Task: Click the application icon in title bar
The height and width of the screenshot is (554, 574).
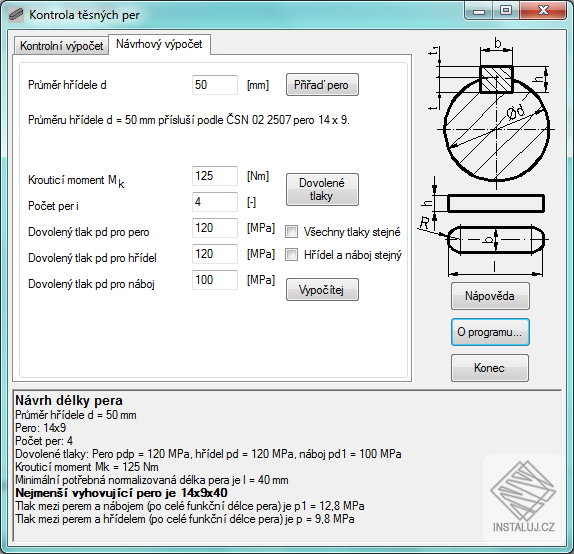Action: pyautogui.click(x=16, y=15)
